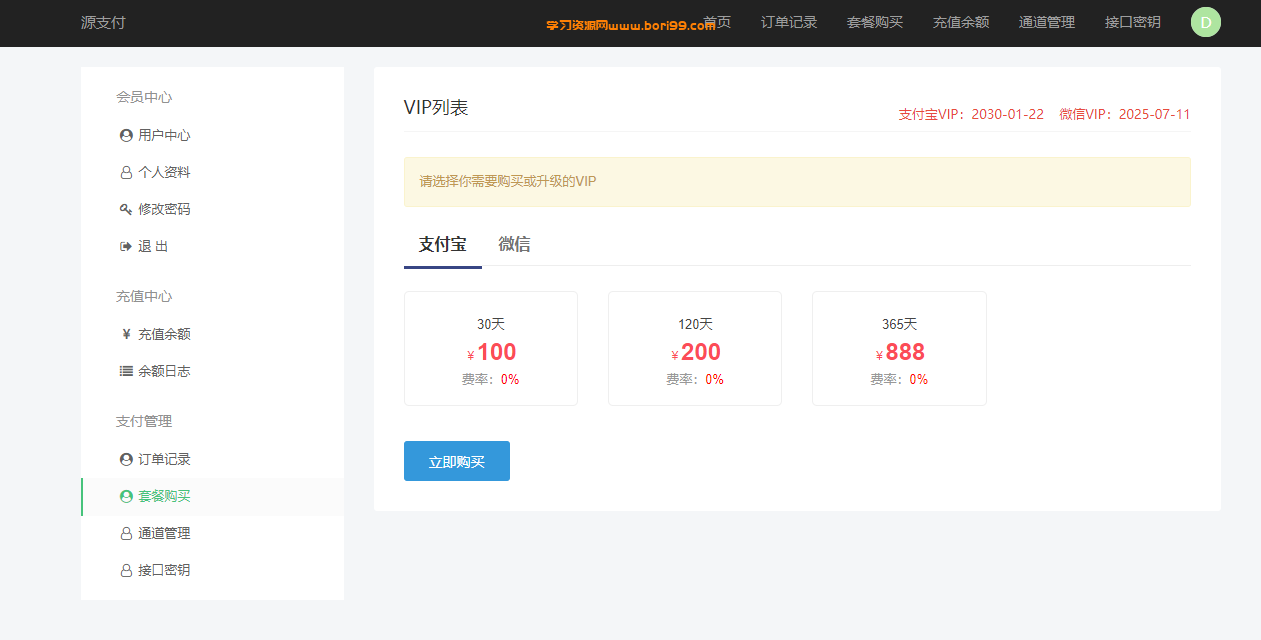
Task: Select the 365天 ¥888 VIP package
Action: [899, 348]
